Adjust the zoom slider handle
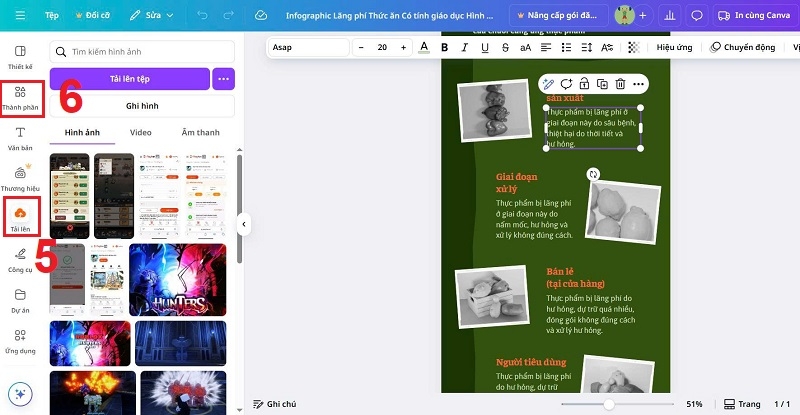 609,404
